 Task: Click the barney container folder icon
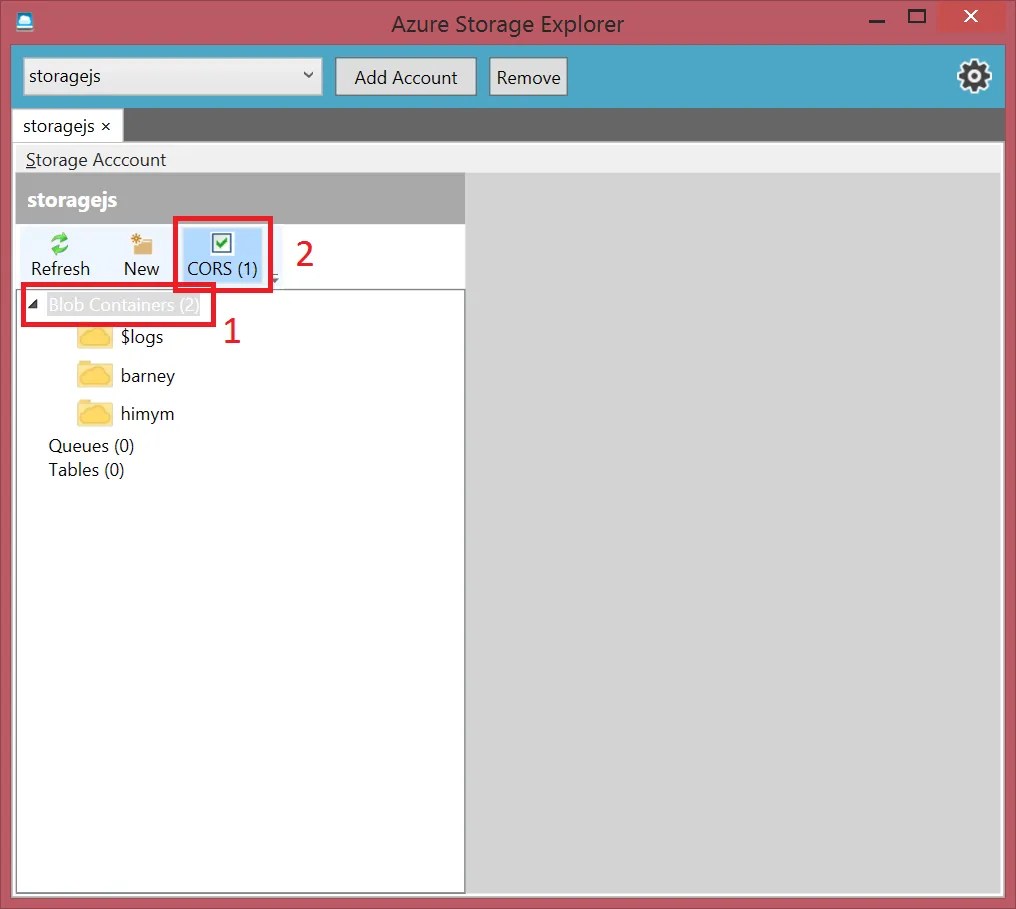pos(93,375)
